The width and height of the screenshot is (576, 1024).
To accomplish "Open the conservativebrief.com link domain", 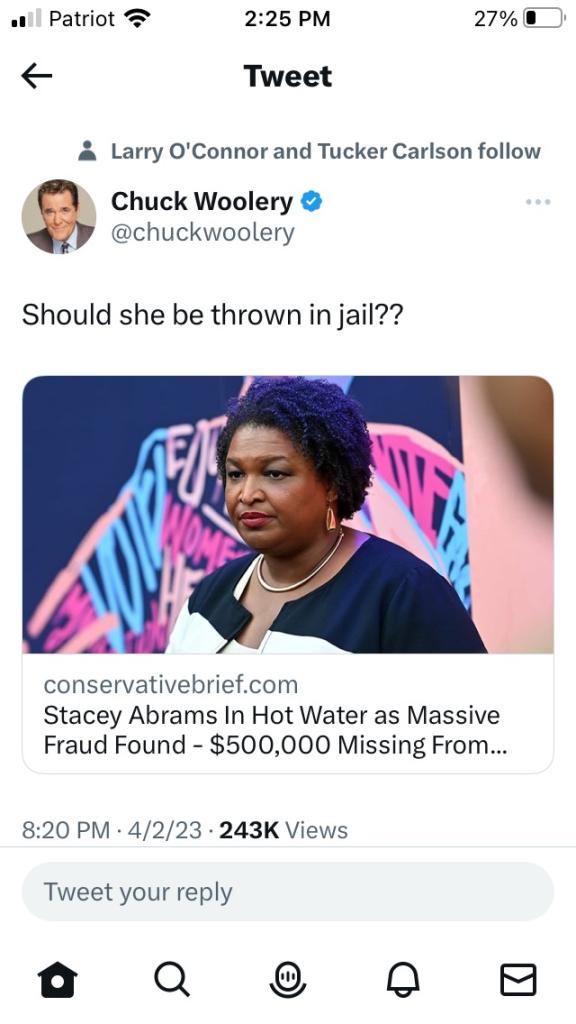I will click(x=170, y=684).
